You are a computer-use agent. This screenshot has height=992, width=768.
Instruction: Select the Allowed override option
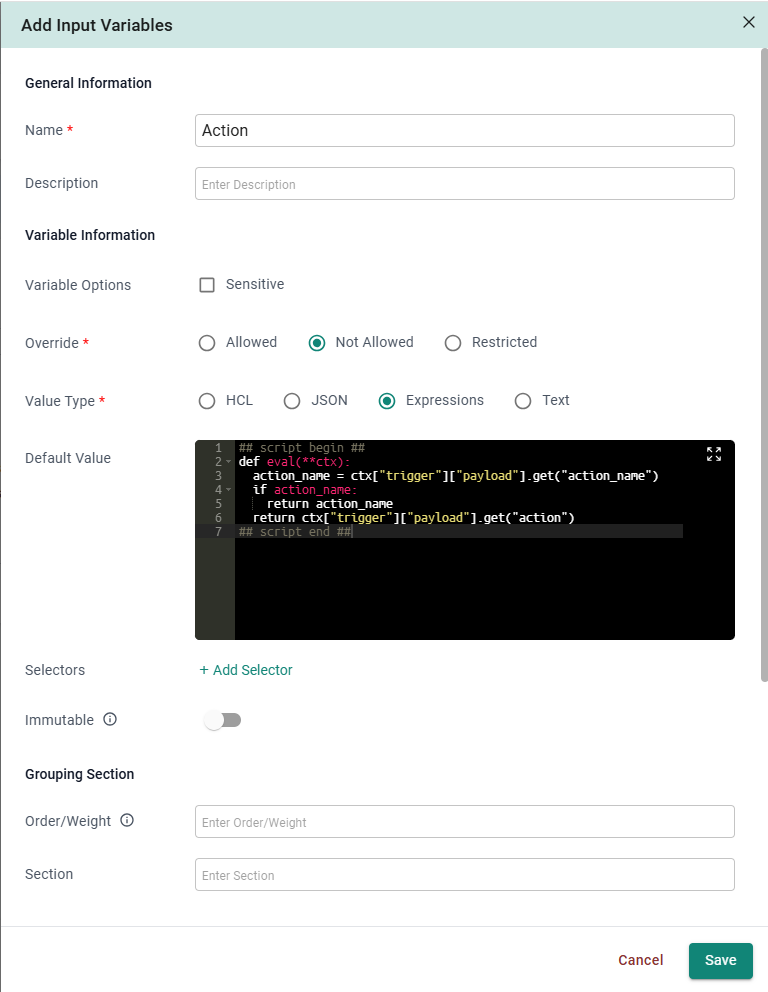(207, 343)
